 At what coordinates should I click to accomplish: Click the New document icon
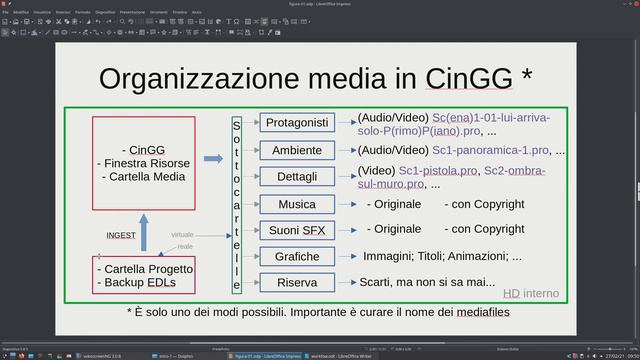(5, 22)
